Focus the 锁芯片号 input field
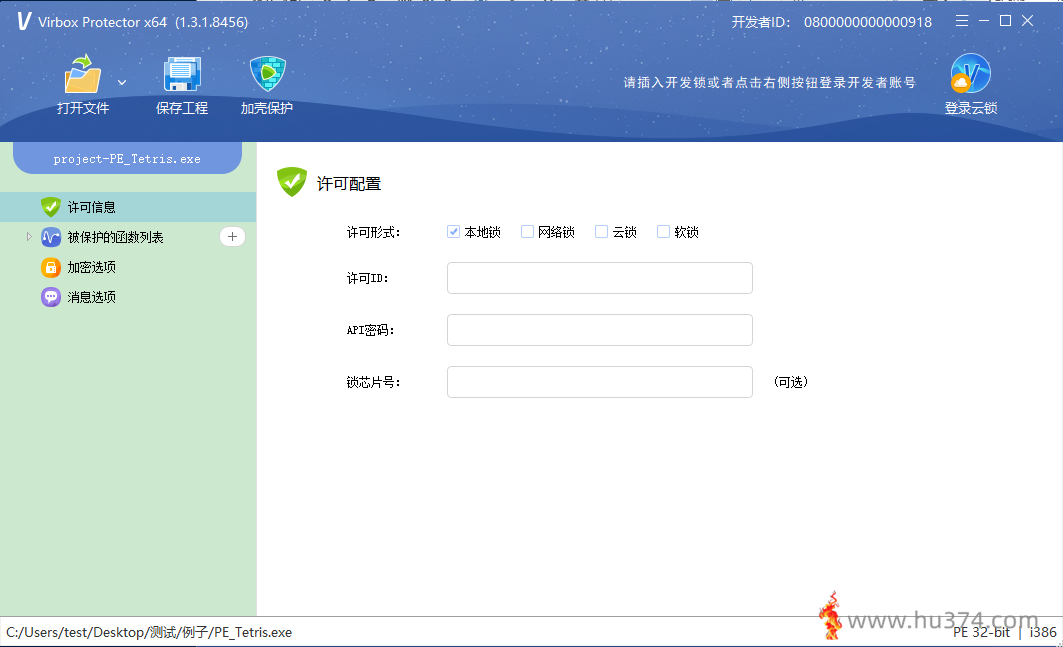1063x647 pixels. tap(600, 382)
